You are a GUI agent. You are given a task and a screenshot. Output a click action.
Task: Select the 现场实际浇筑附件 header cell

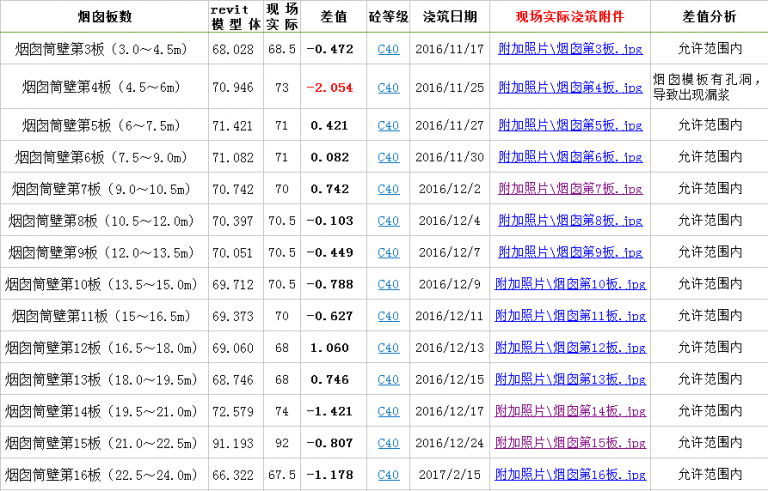(x=571, y=17)
